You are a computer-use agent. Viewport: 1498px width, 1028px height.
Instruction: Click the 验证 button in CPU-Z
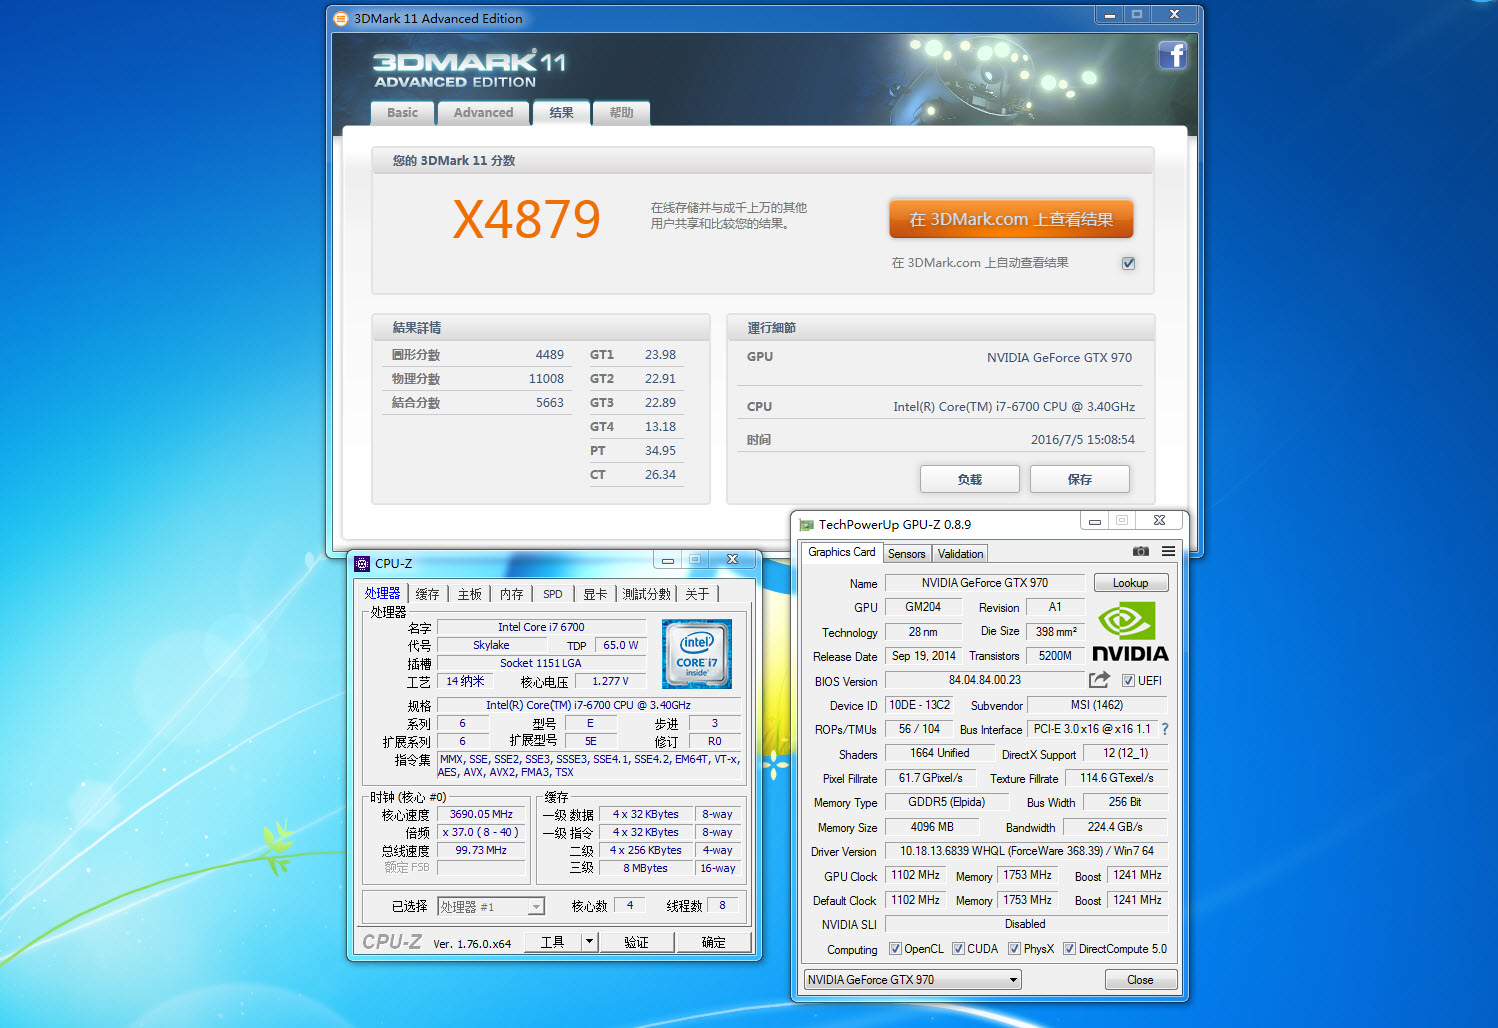pyautogui.click(x=636, y=942)
